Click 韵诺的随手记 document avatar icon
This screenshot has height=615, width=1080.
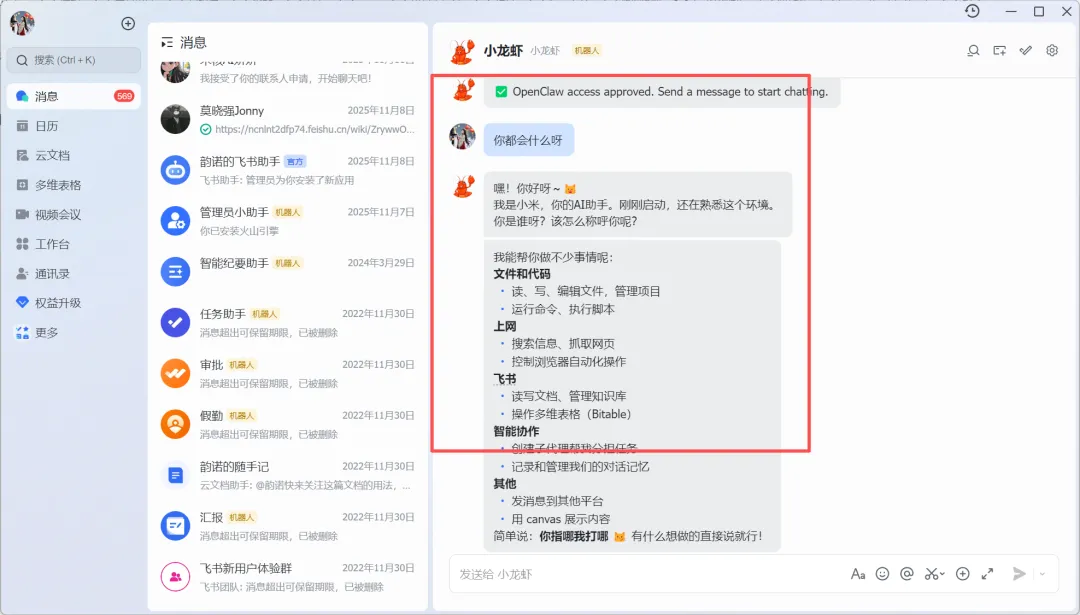pos(176,475)
